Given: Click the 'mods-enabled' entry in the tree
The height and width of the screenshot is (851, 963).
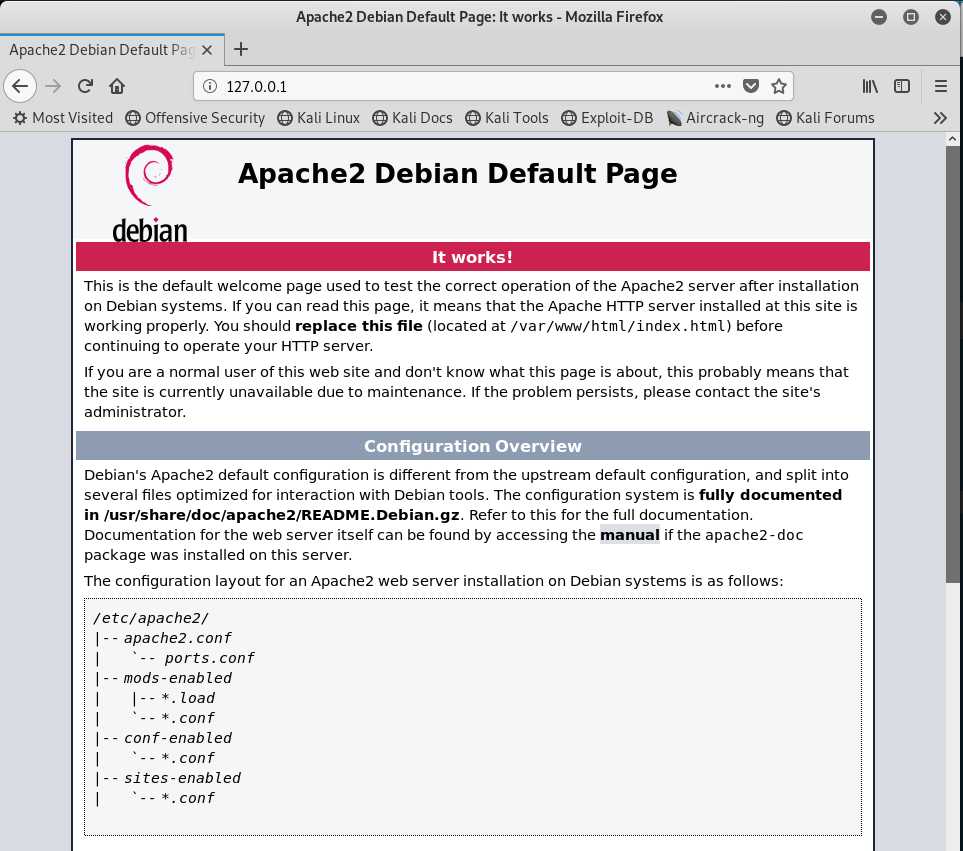Looking at the screenshot, I should [x=177, y=678].
